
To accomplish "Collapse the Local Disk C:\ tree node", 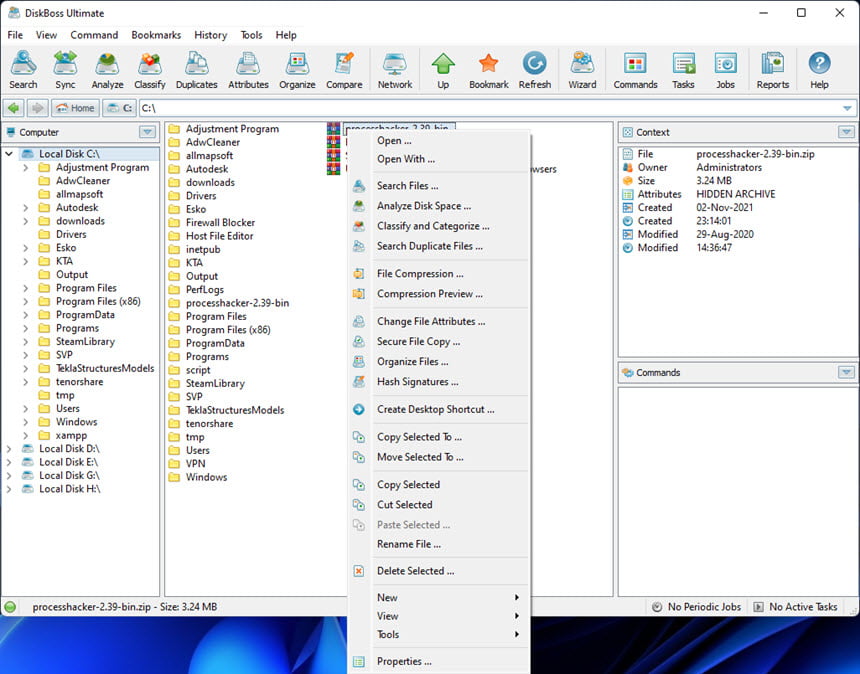I will pos(9,154).
